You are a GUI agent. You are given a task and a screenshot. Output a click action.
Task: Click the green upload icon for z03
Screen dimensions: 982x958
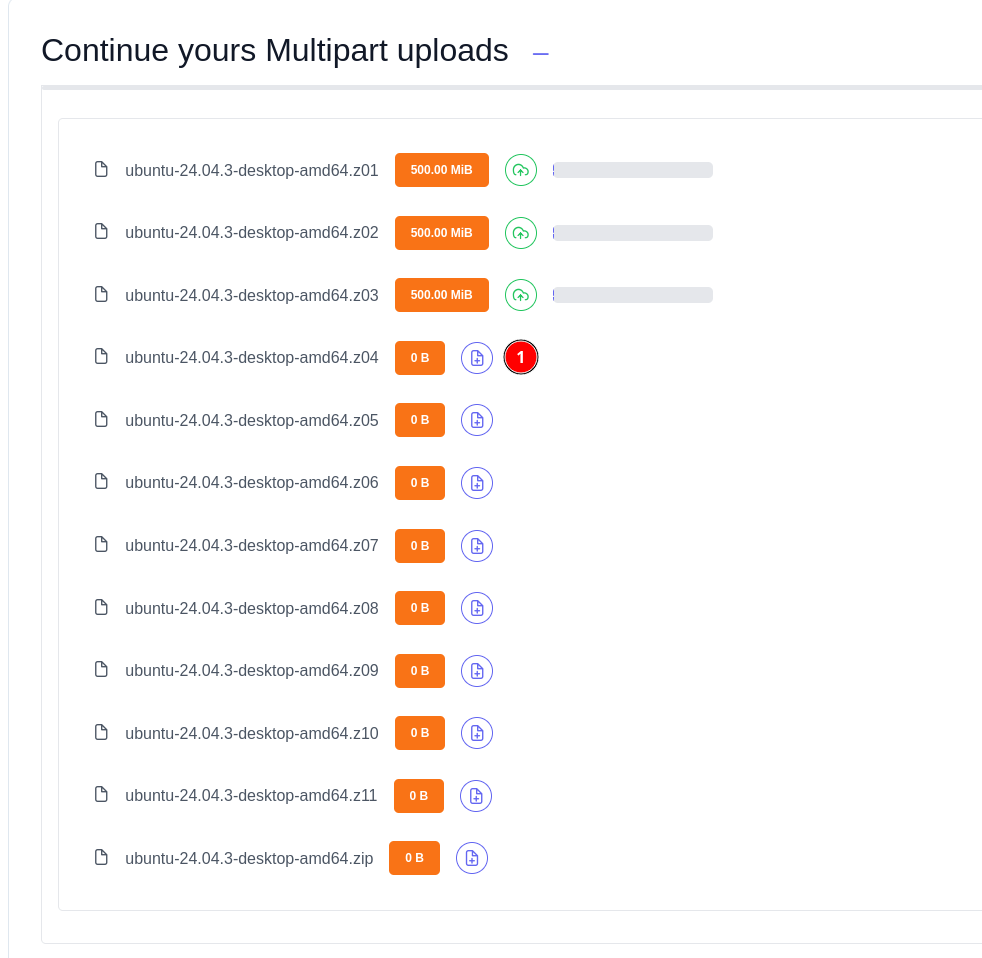coord(520,295)
